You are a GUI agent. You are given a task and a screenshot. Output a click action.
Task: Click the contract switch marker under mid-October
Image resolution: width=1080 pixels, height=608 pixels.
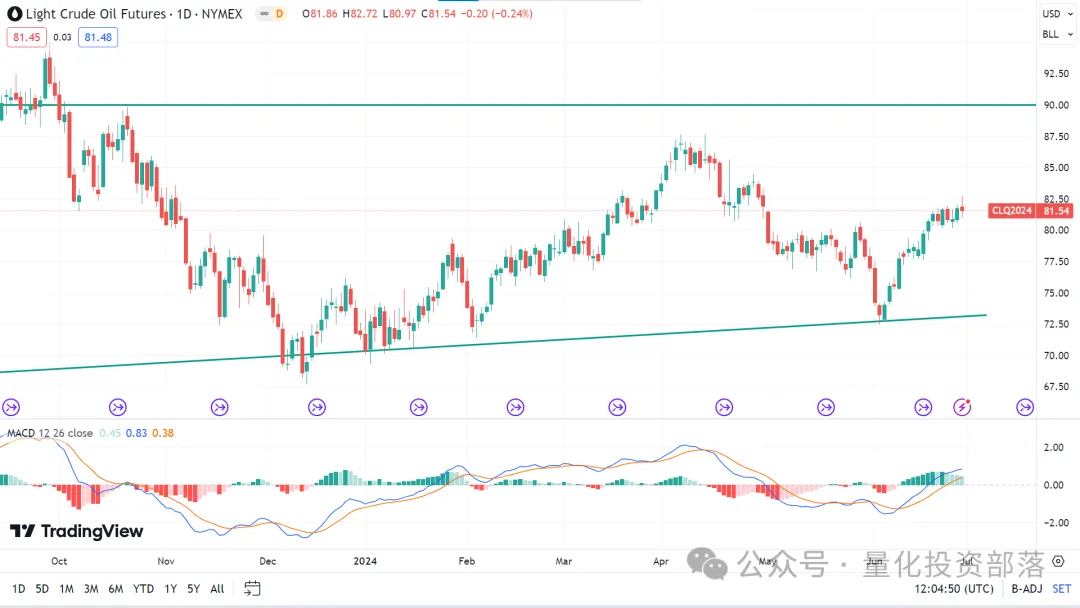tap(118, 407)
